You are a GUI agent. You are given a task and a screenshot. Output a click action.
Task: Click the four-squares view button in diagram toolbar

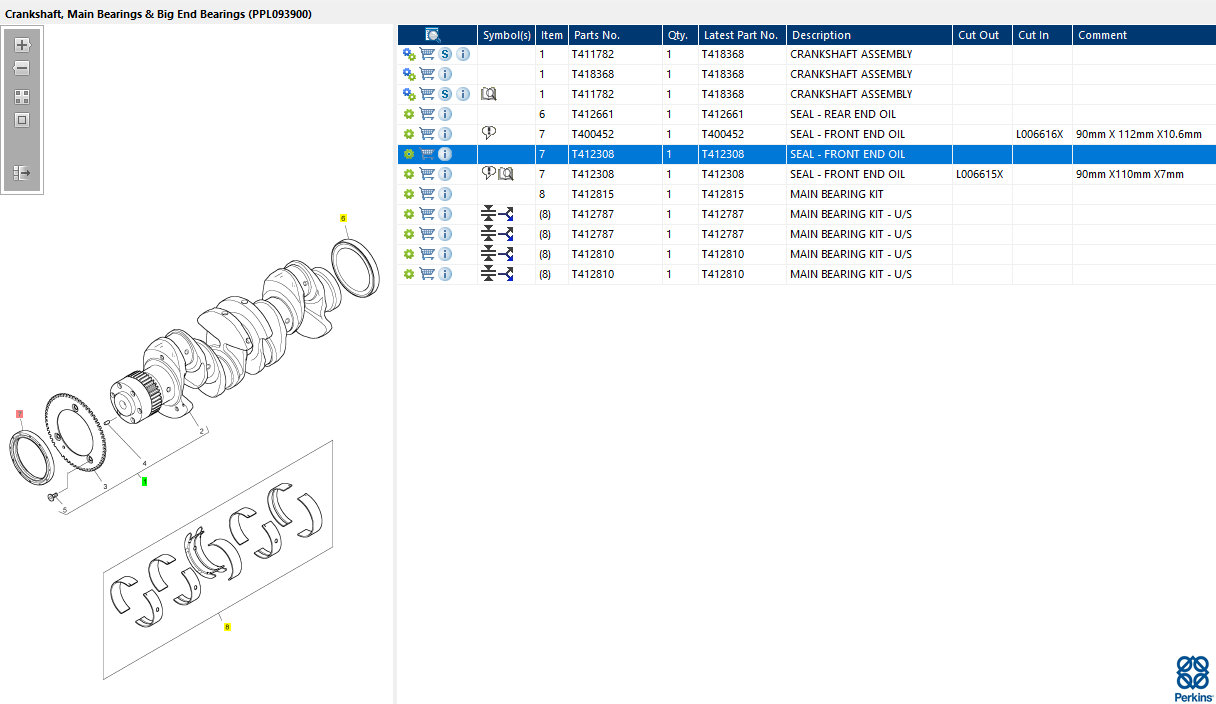tap(22, 97)
